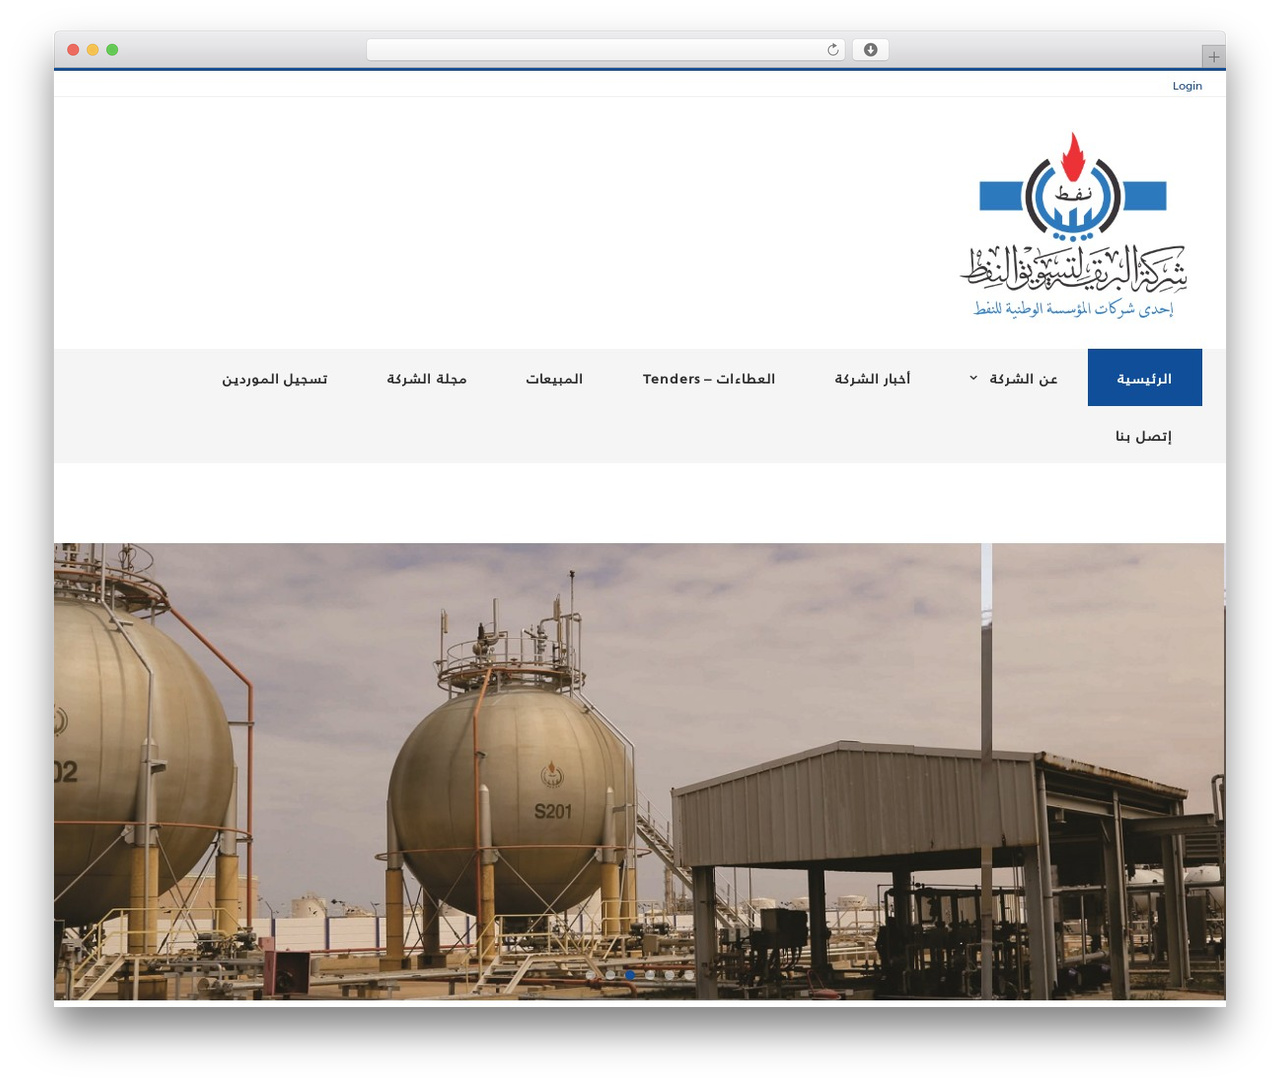The width and height of the screenshot is (1280, 1084).
Task: Open the العطاءات – Tenders menu item
Action: [x=708, y=378]
